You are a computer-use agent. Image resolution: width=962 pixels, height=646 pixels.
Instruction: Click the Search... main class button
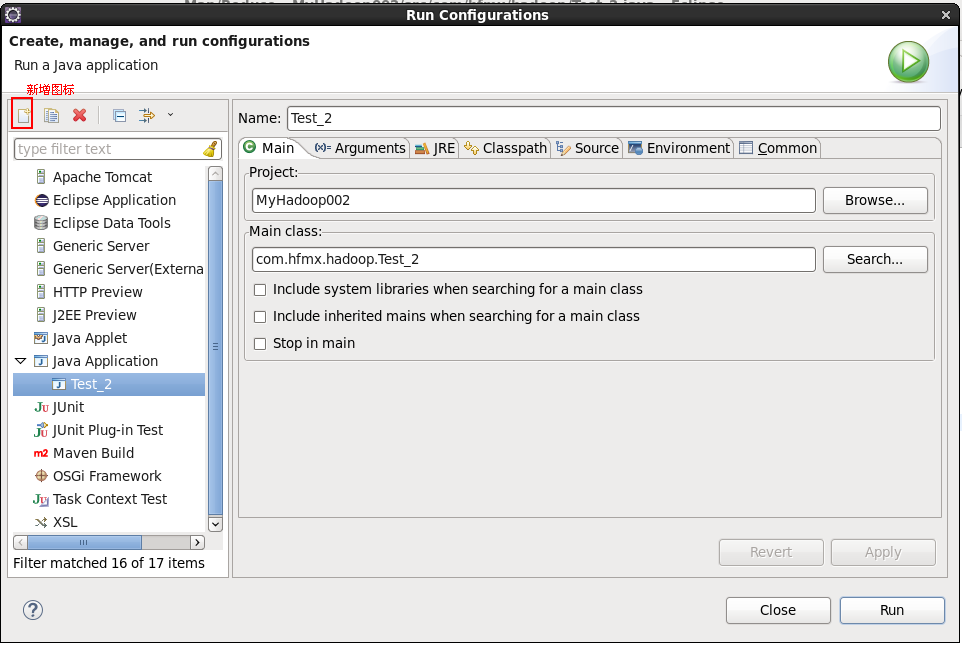pos(875,259)
